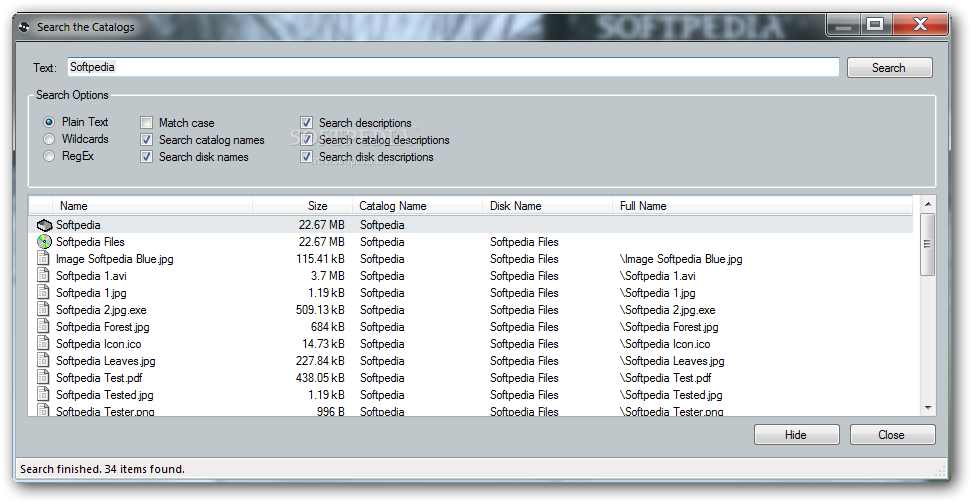972x503 pixels.
Task: Click file icon of Softpedia Tested.jpg
Action: pos(43,394)
